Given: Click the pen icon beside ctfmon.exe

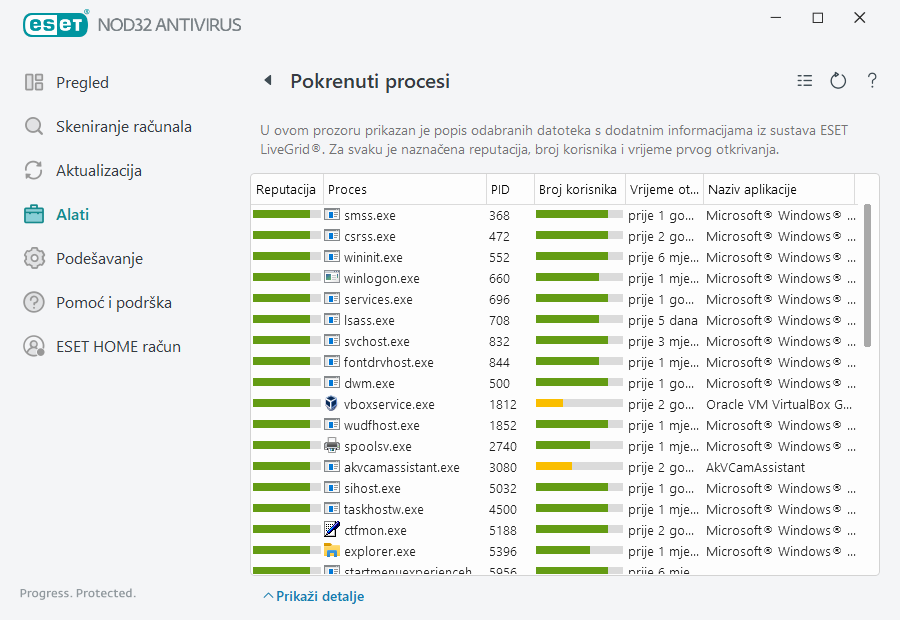Looking at the screenshot, I should [332, 530].
